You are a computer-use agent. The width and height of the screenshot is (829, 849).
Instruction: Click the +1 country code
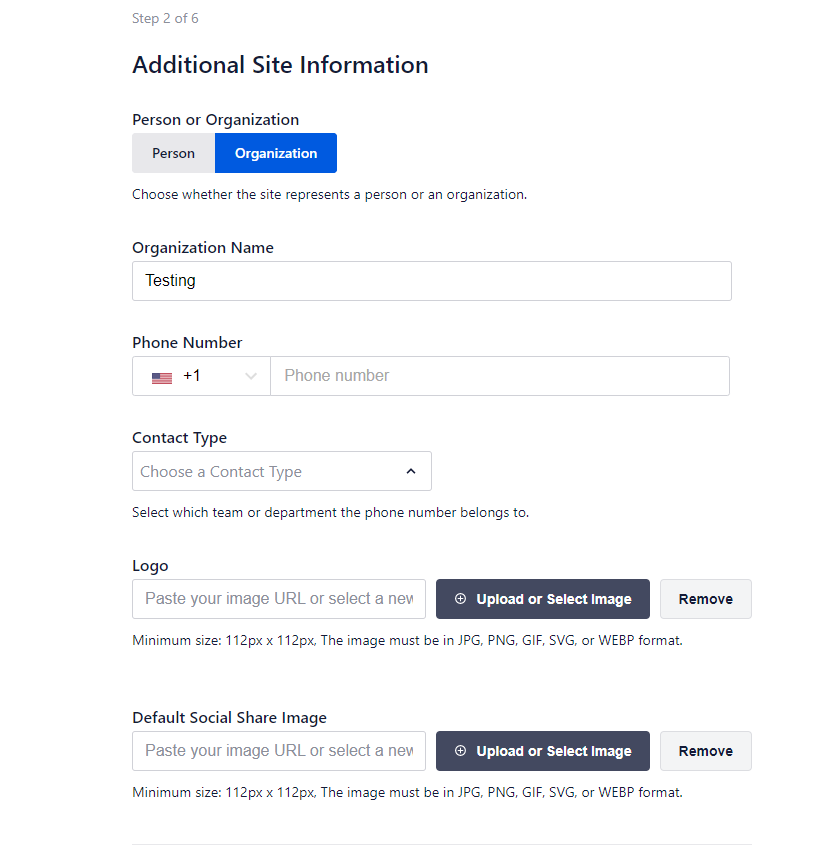tap(192, 375)
